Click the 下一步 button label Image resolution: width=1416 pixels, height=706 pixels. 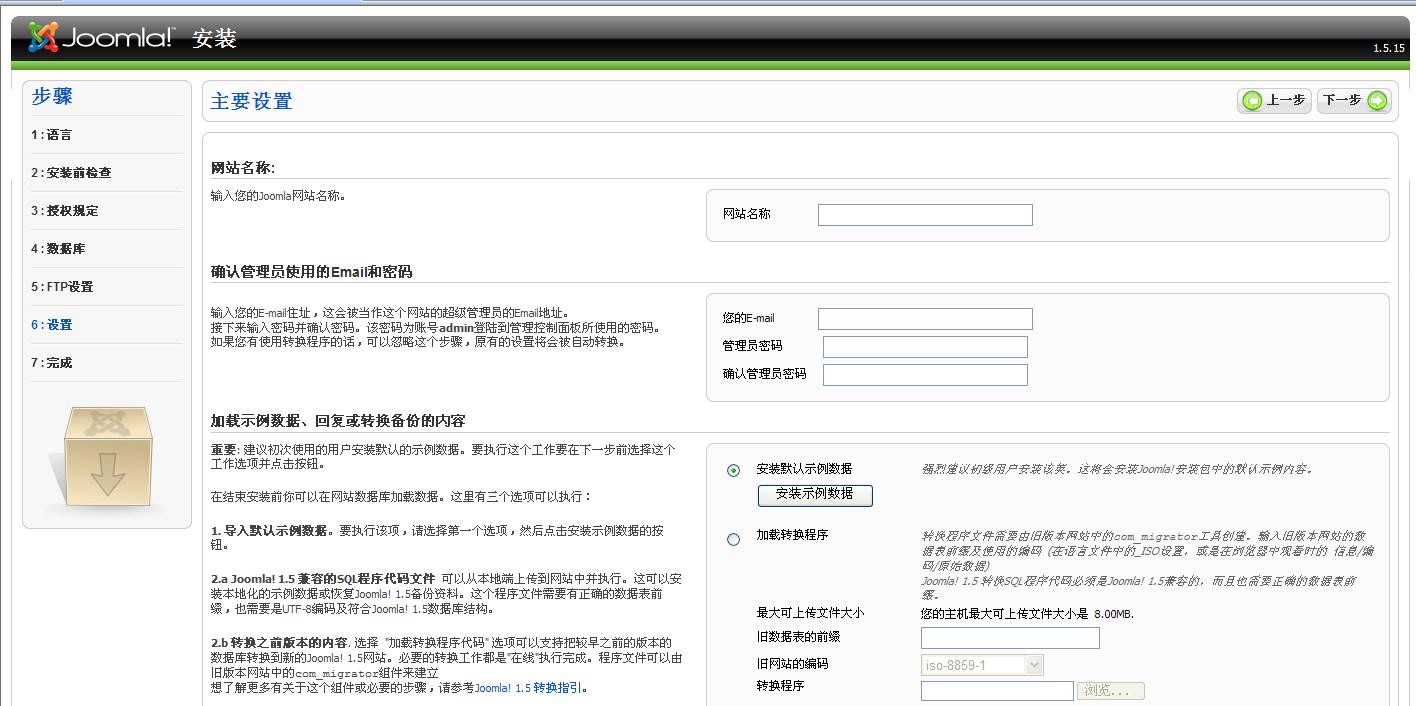1341,100
